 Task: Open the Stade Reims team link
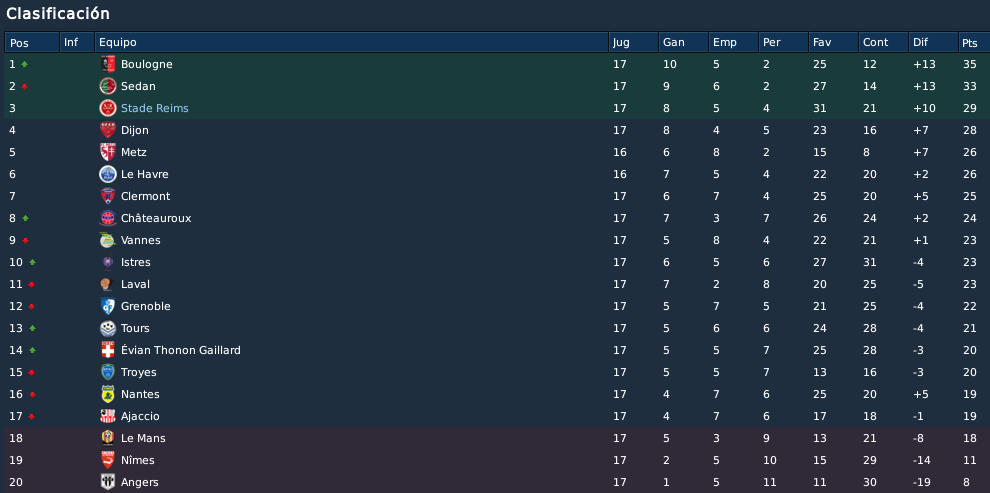[x=155, y=109]
